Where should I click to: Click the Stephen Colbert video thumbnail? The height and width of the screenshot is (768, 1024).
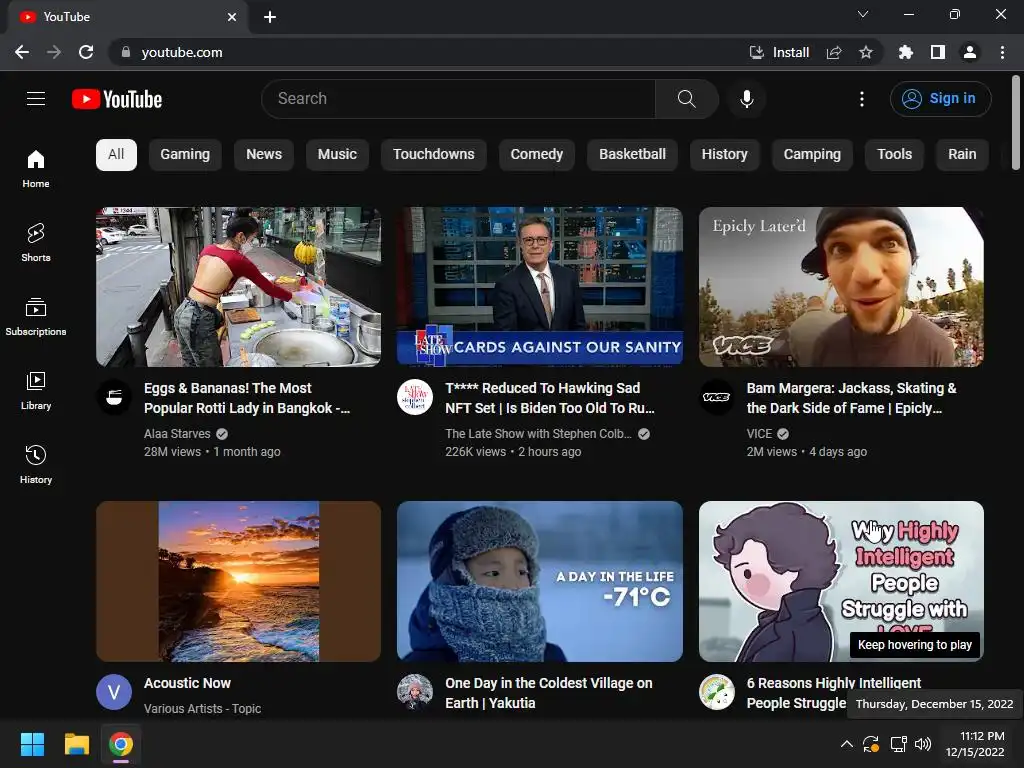(x=540, y=287)
